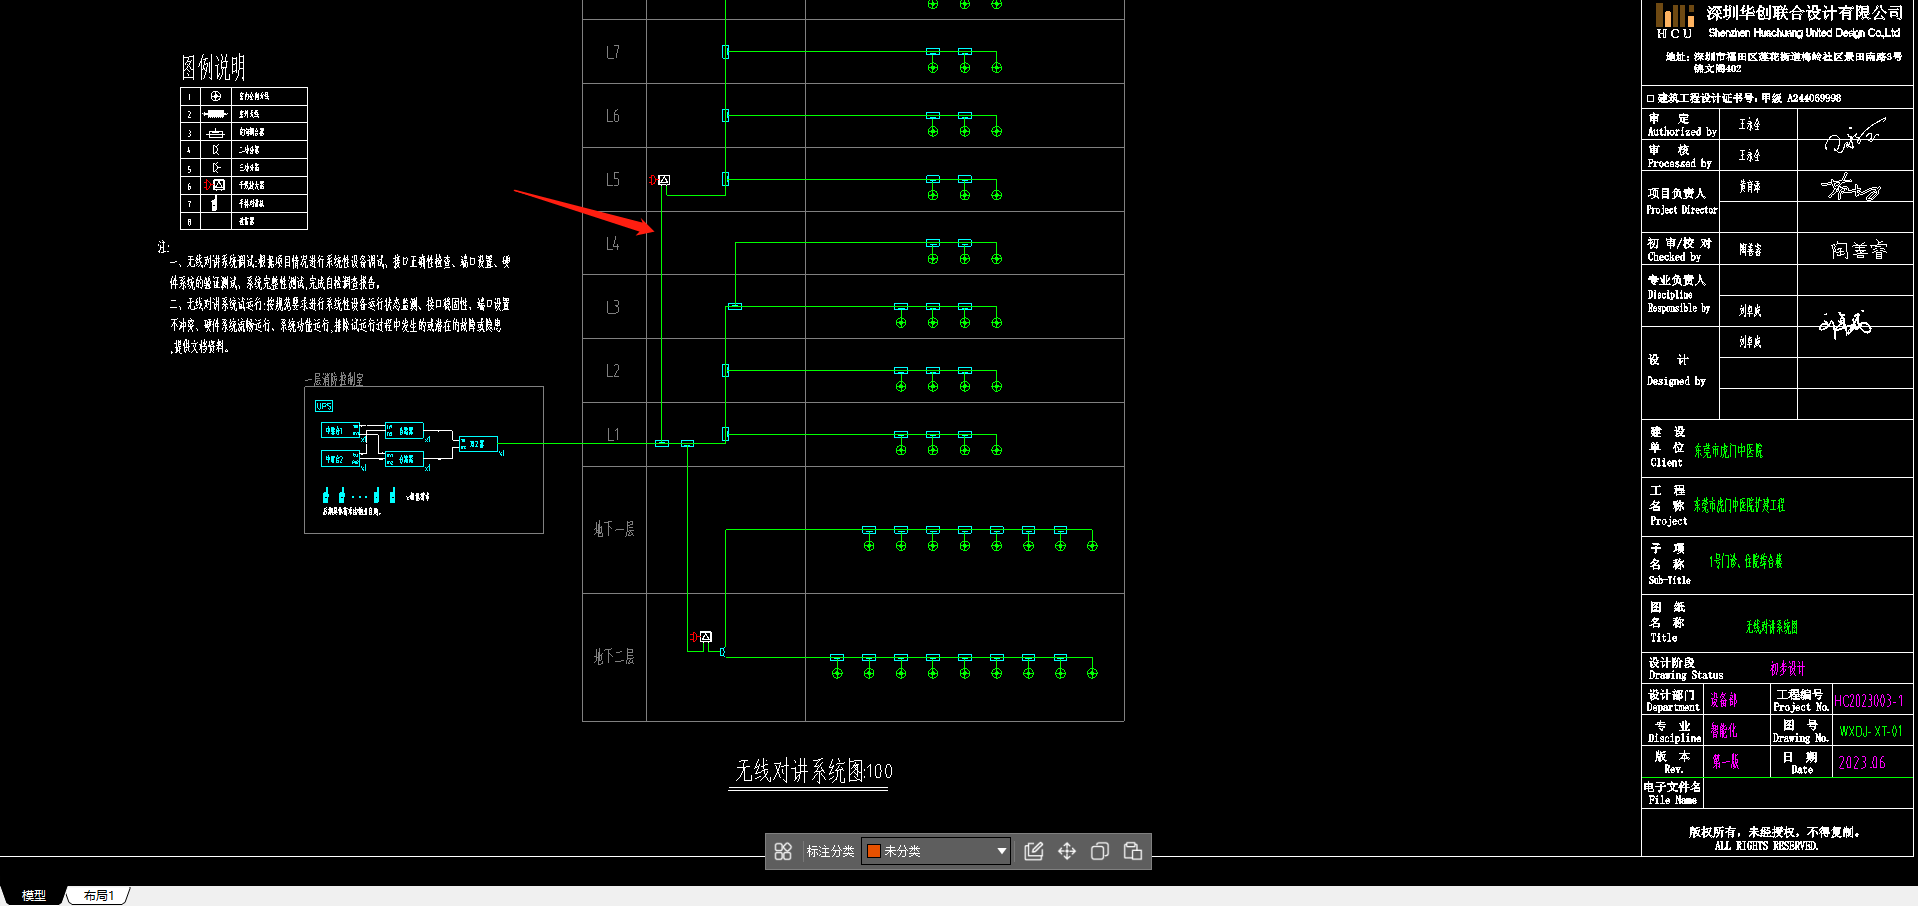Click project number HC2023003-1
Screen dimensions: 1918x906
coord(1869,701)
